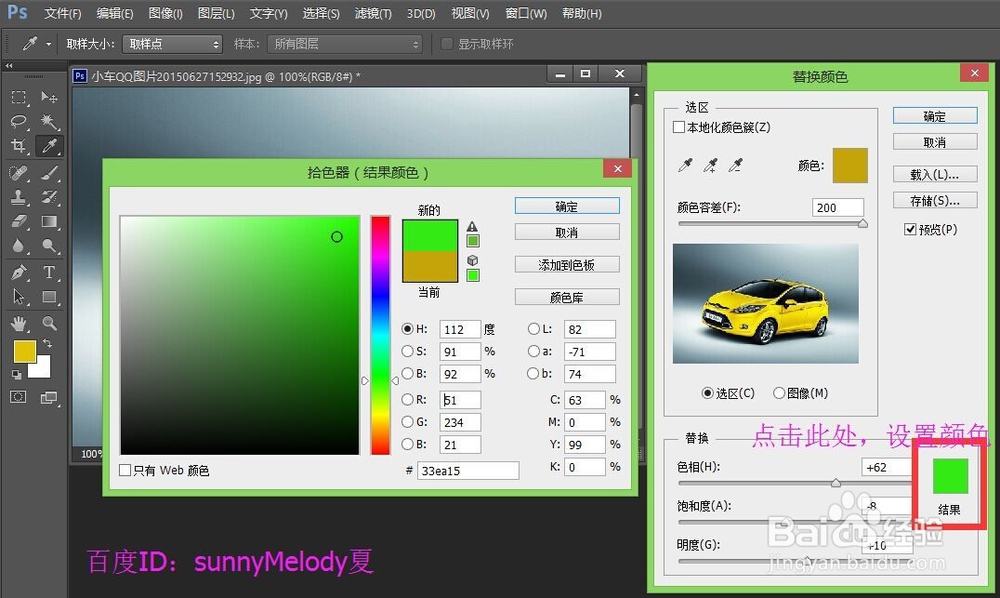Click Subtract from Sample eyedropper

click(x=736, y=165)
